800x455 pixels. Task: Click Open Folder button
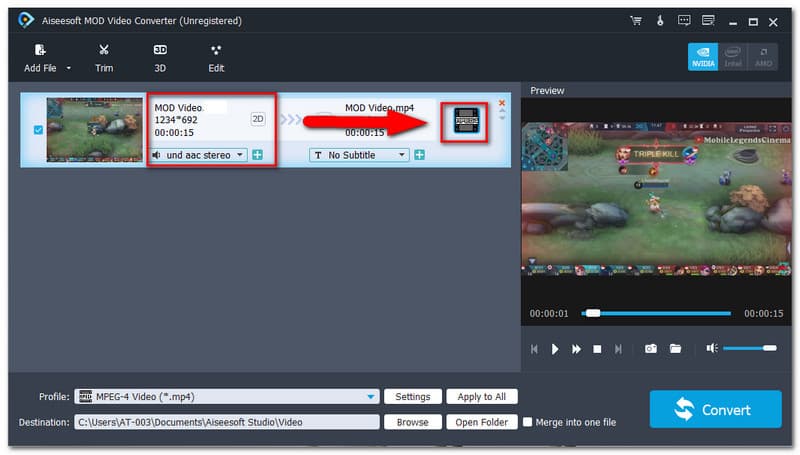tap(482, 422)
